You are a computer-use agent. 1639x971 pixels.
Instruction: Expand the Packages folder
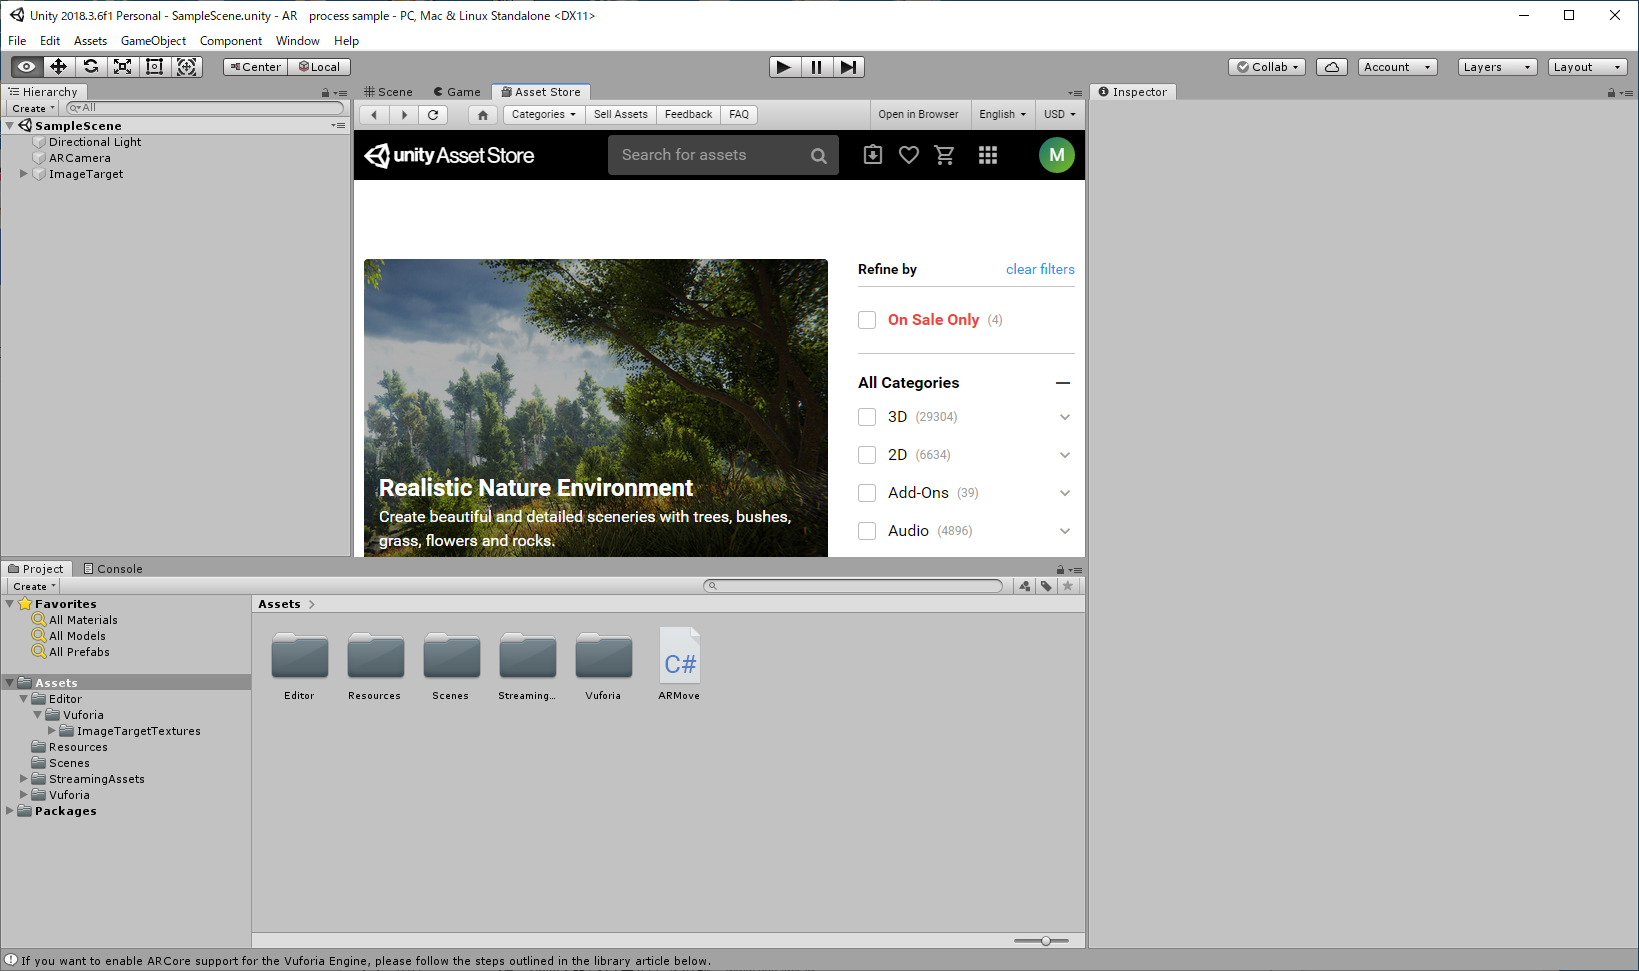(x=10, y=811)
